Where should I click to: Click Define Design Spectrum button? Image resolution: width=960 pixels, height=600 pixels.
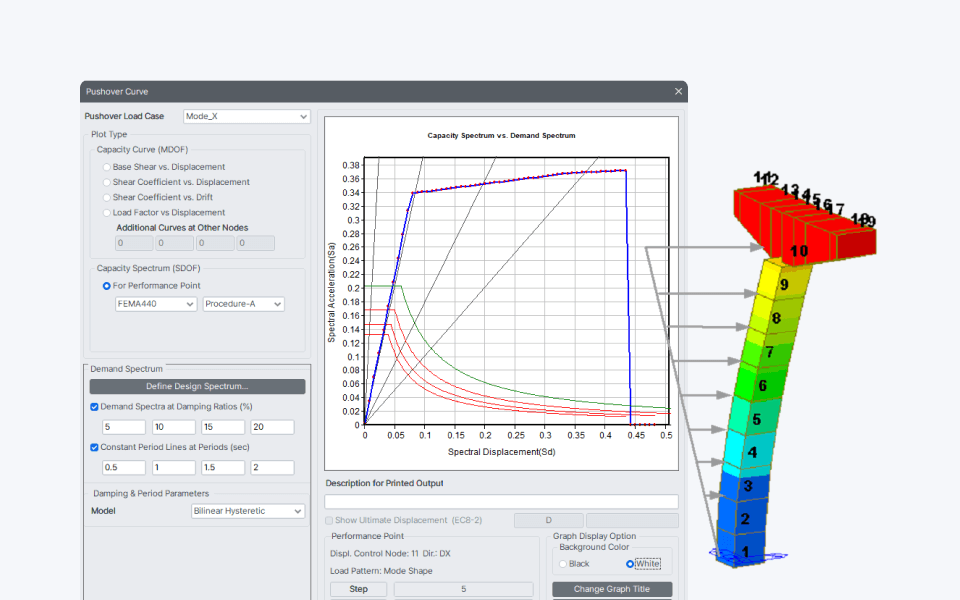pos(197,386)
